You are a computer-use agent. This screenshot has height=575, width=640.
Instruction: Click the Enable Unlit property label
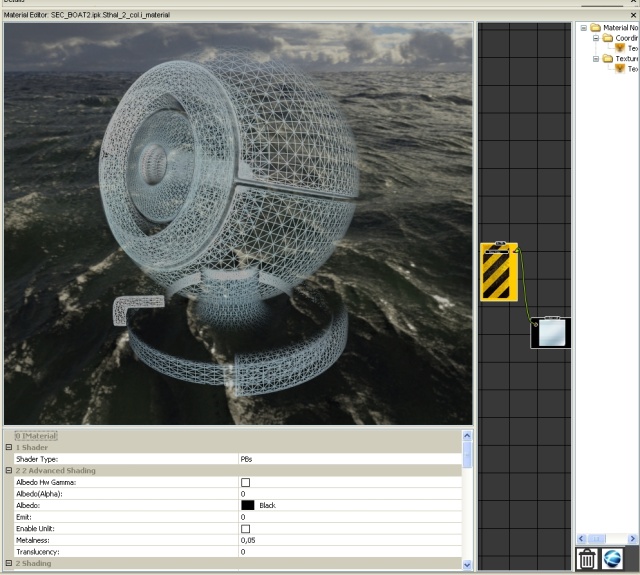click(35, 529)
